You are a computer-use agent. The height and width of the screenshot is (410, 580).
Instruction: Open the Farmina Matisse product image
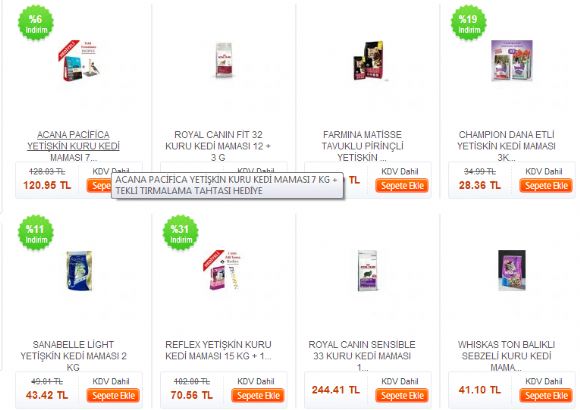pos(368,61)
